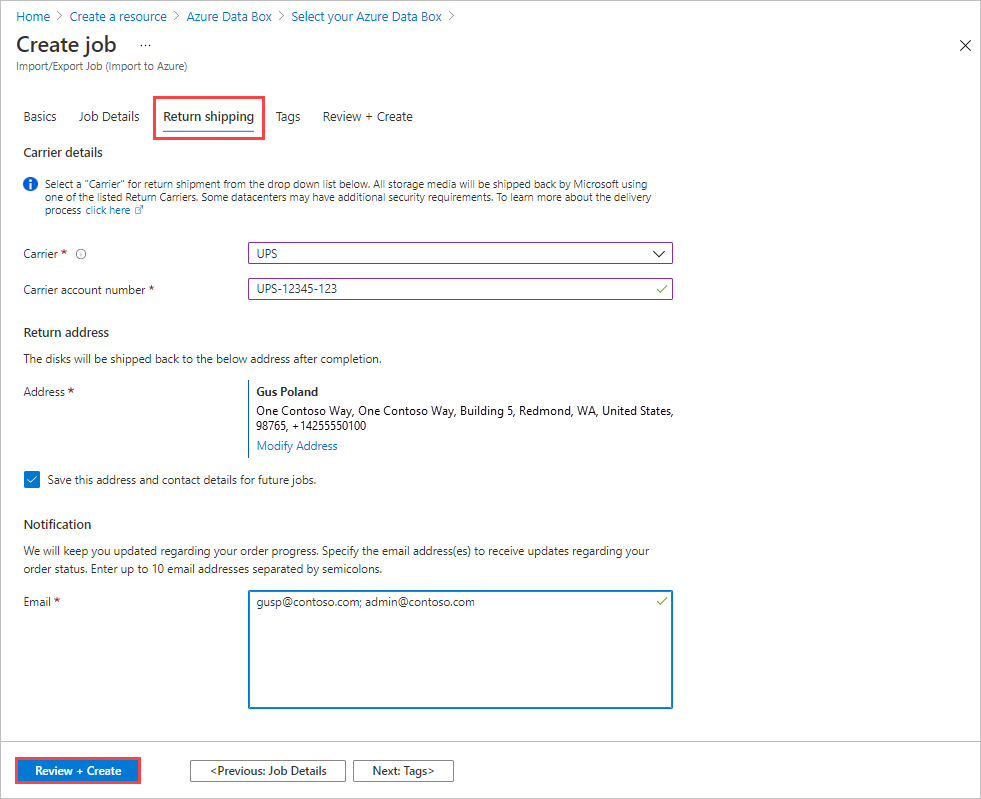Click the green checkmark in the carrier account field

(x=660, y=289)
